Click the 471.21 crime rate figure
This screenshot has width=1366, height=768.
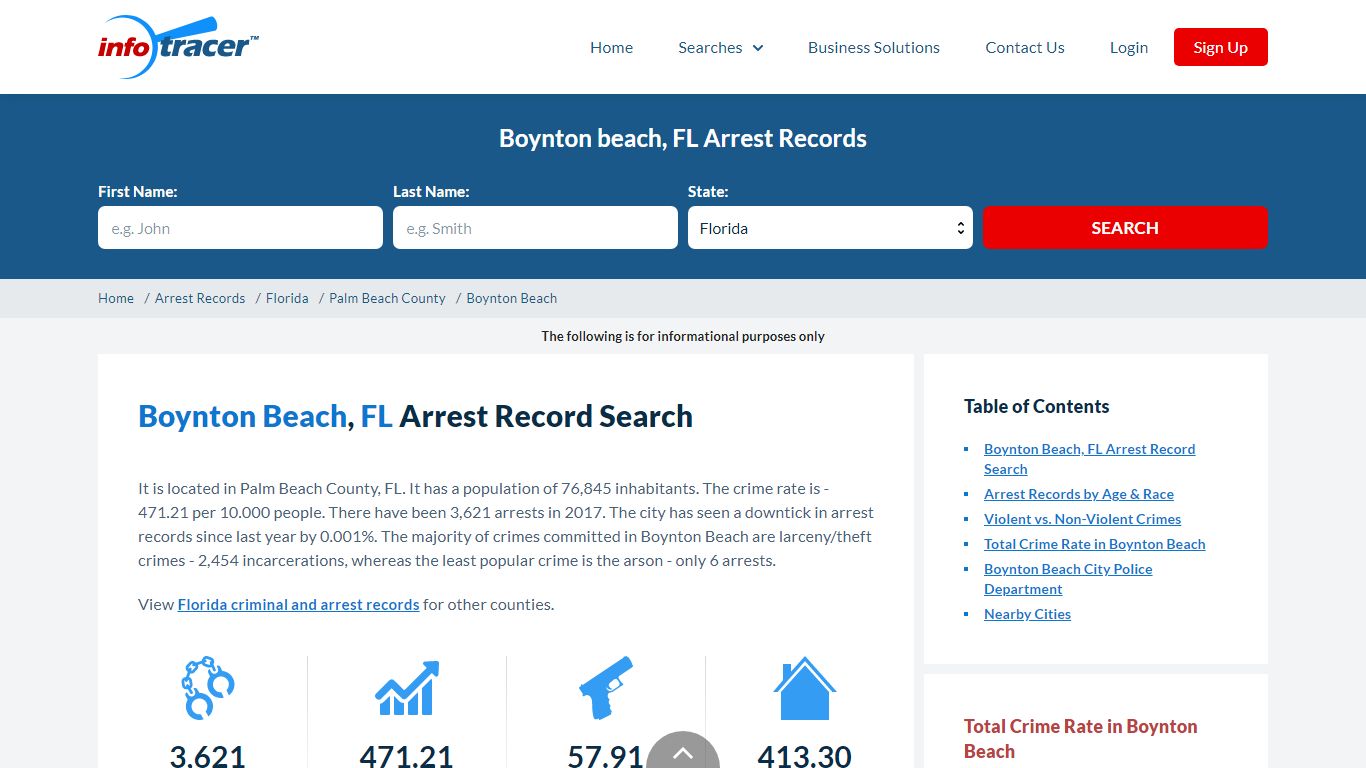tap(406, 756)
